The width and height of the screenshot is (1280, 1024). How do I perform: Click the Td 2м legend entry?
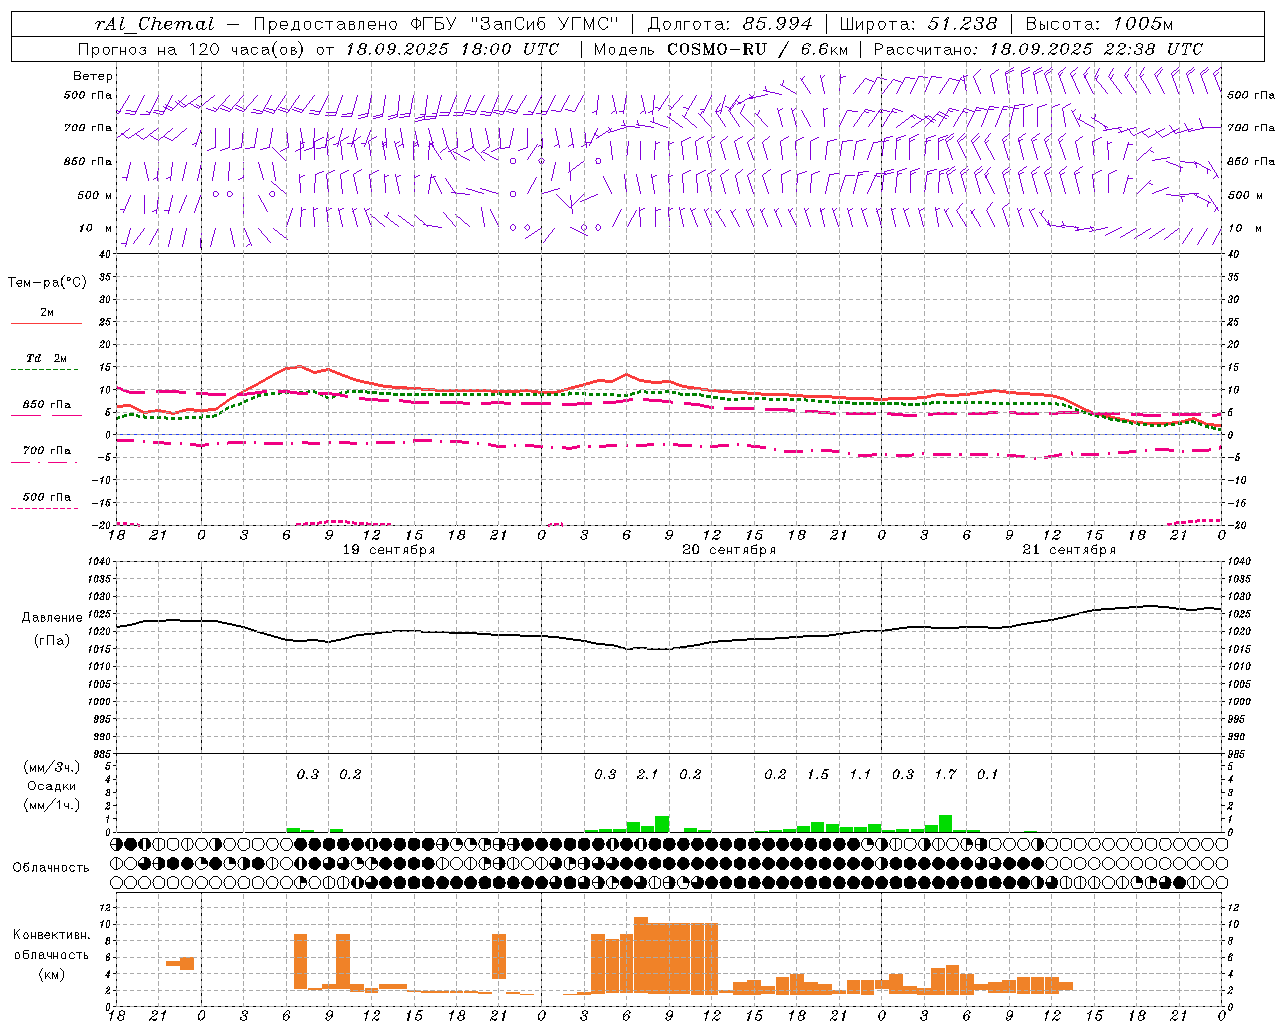(x=46, y=358)
